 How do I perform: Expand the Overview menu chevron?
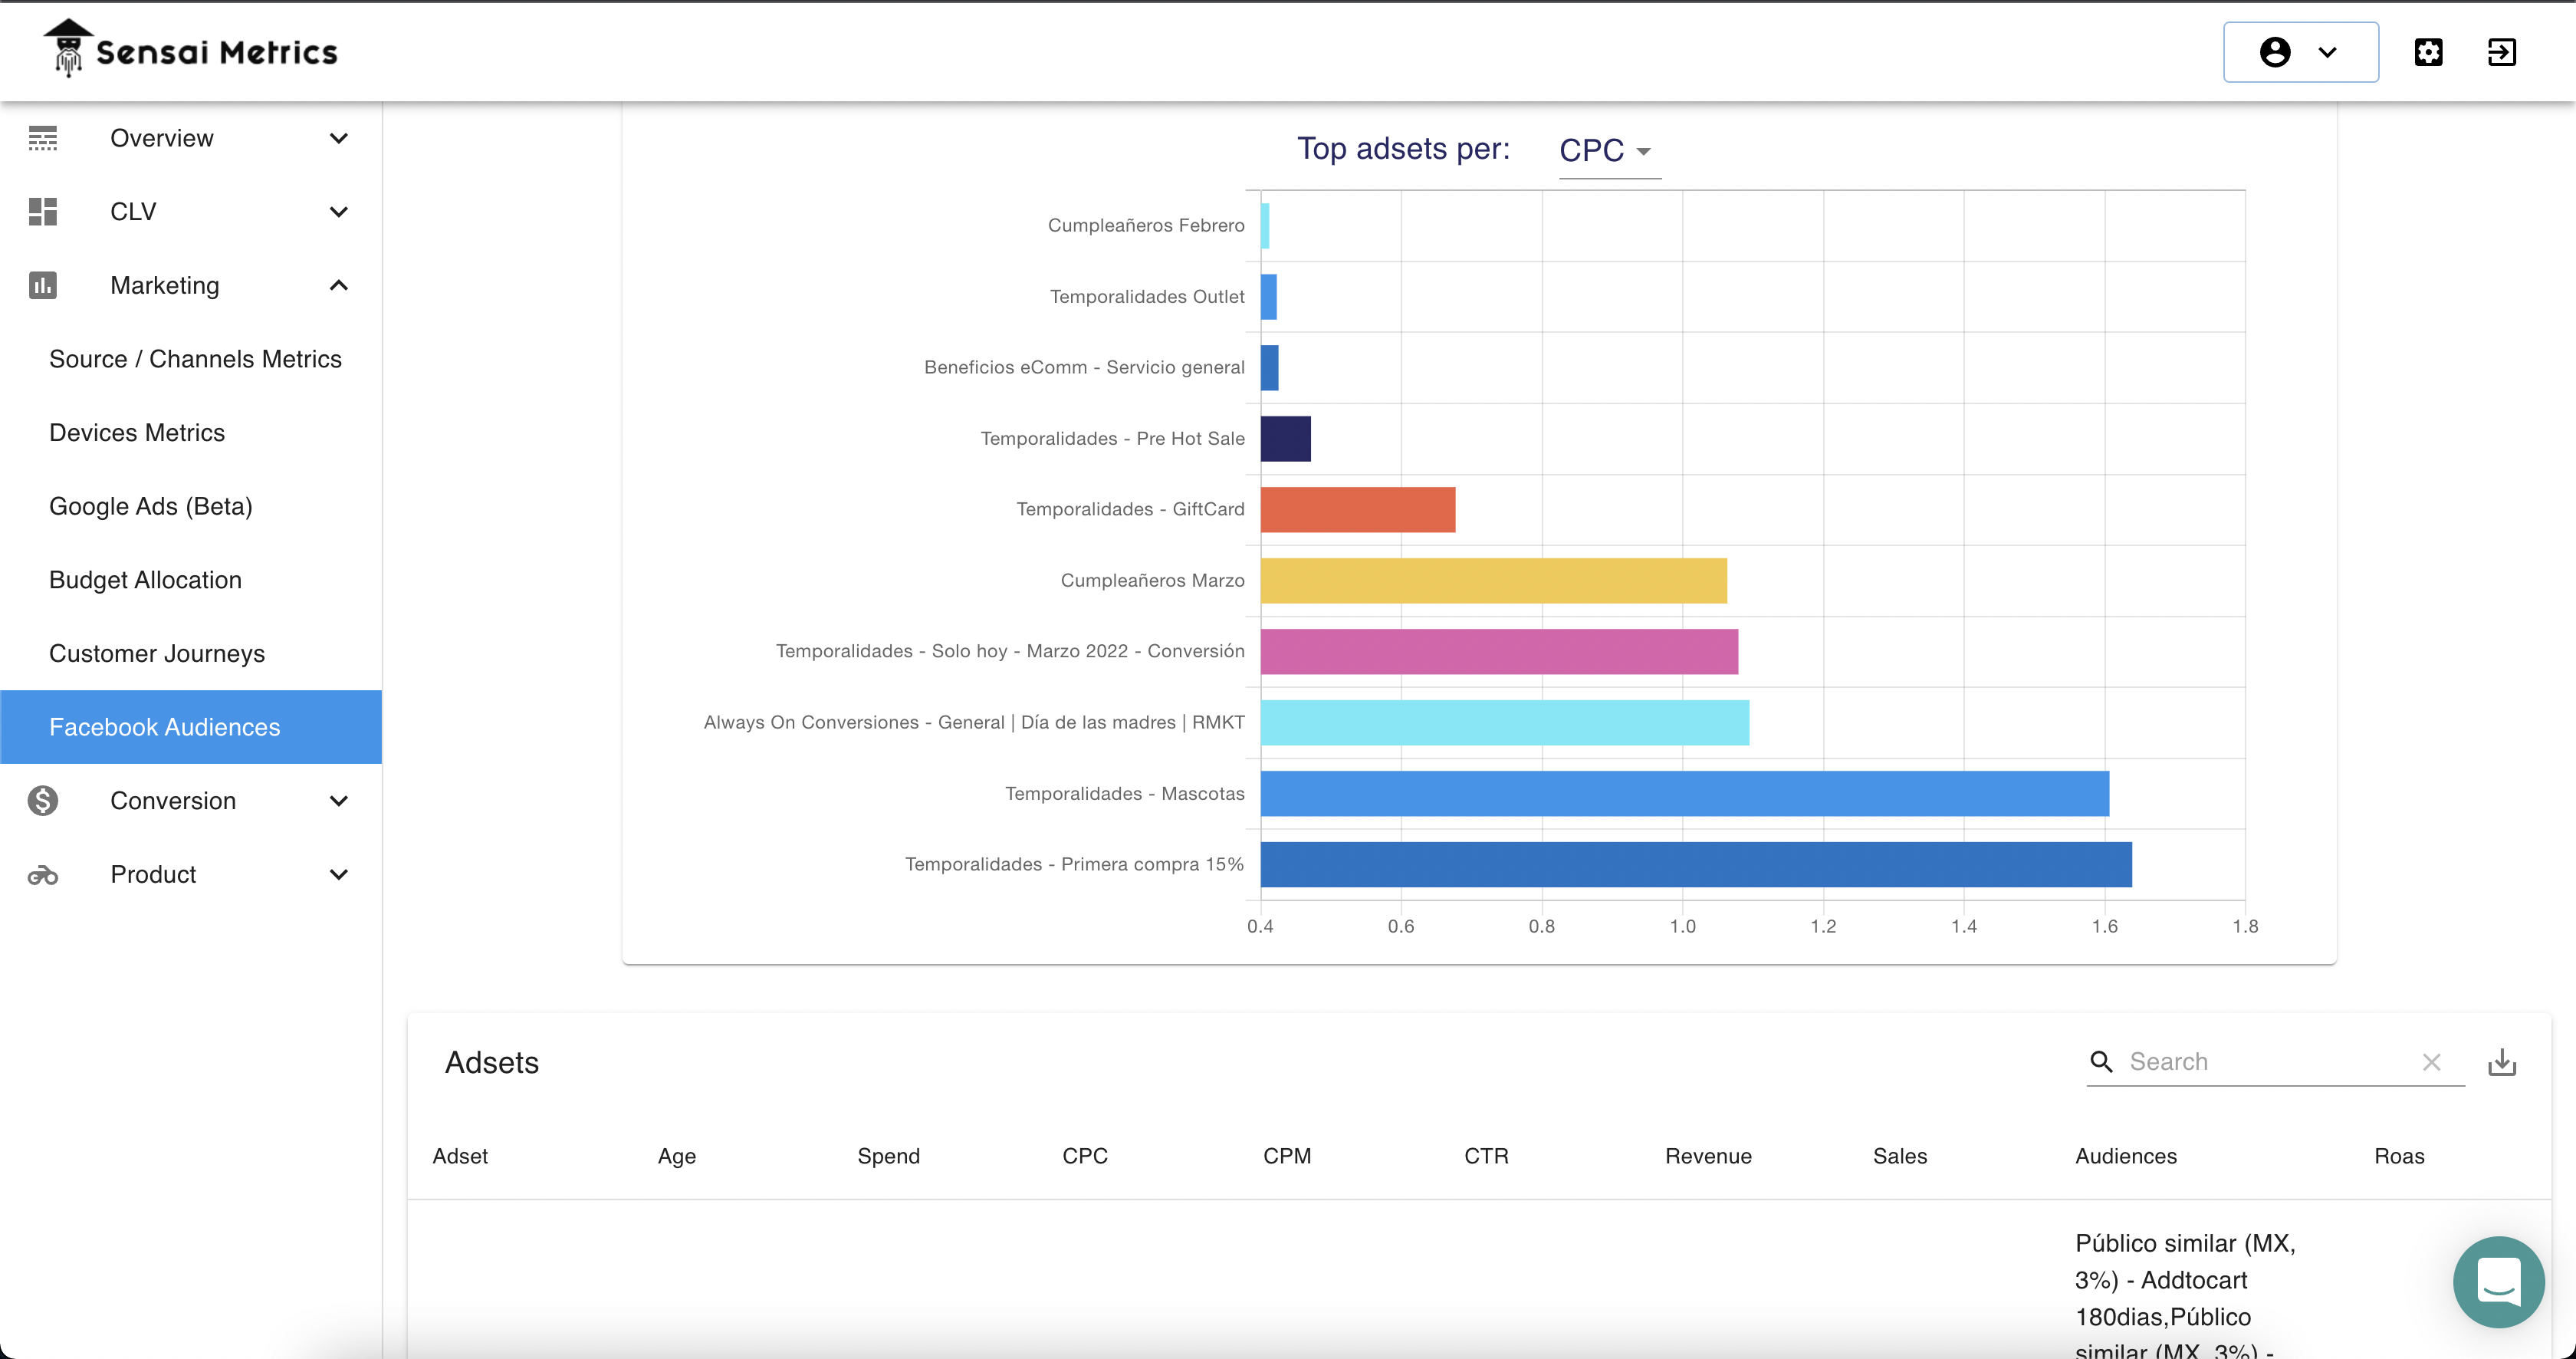(339, 138)
